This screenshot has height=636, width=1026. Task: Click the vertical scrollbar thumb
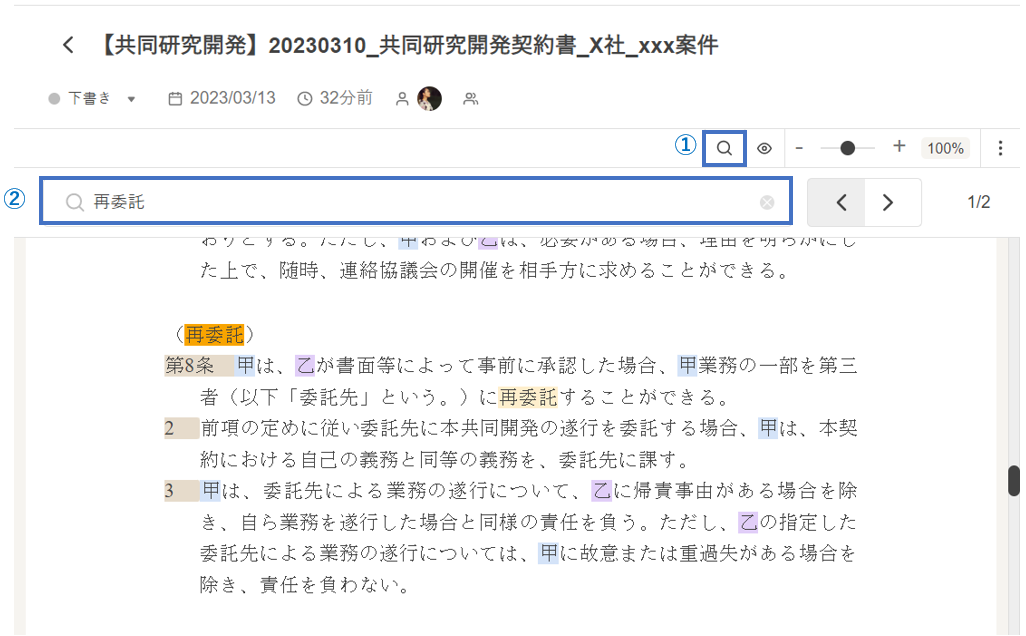(1014, 481)
